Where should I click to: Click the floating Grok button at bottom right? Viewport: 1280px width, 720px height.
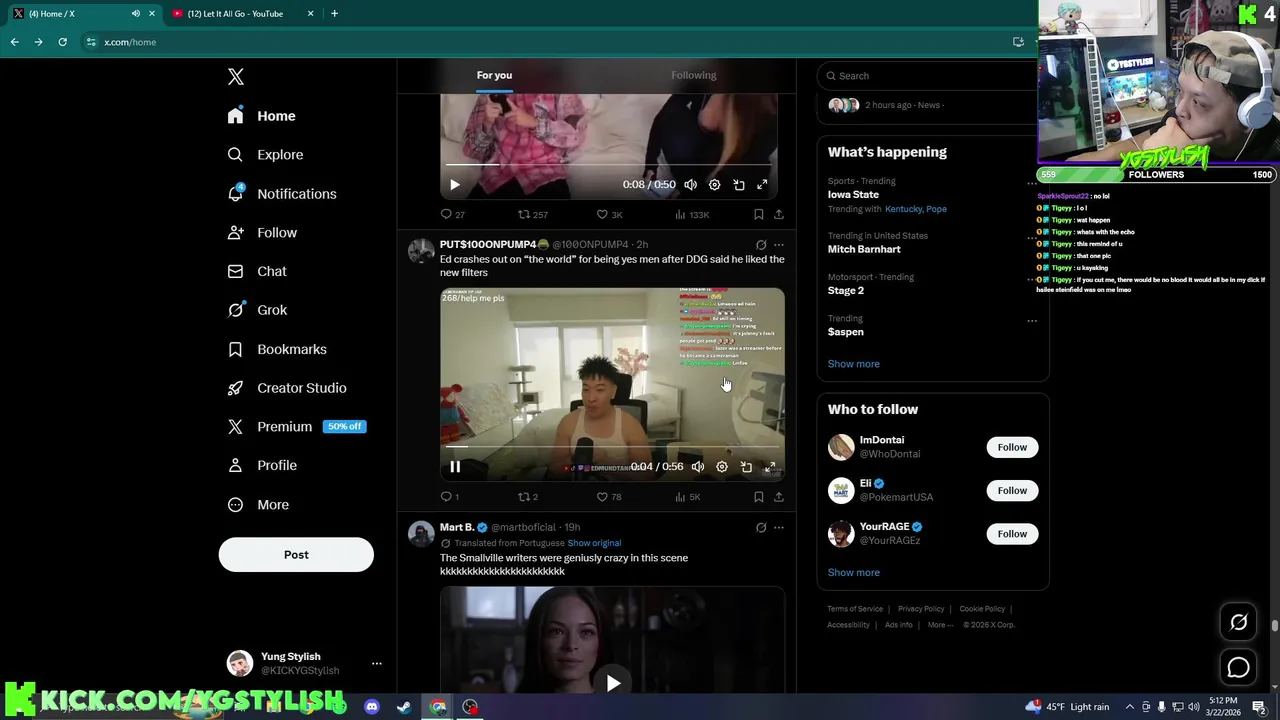coord(1238,623)
